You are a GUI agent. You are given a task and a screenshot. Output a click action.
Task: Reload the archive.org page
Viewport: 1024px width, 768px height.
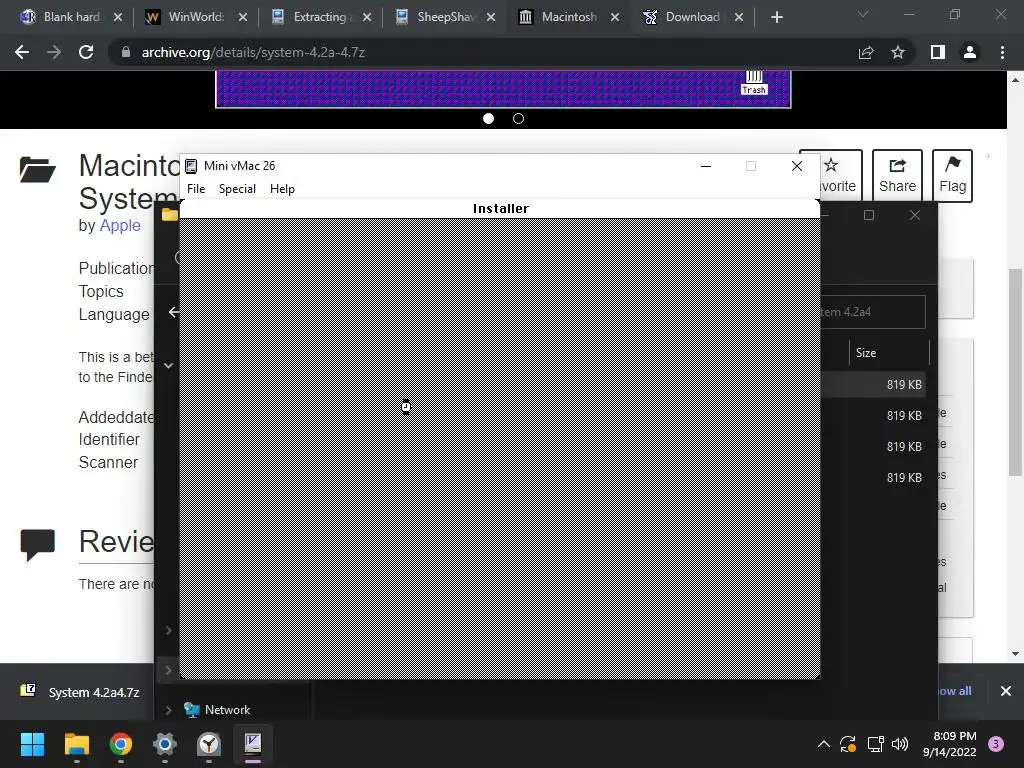[86, 52]
